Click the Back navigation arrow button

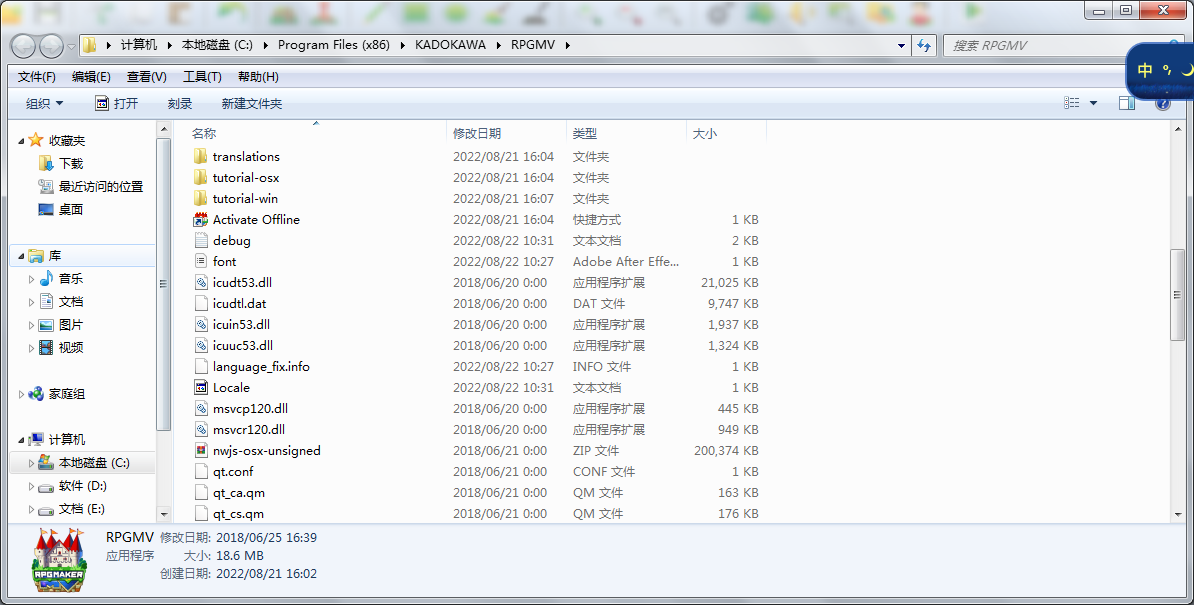click(x=23, y=46)
